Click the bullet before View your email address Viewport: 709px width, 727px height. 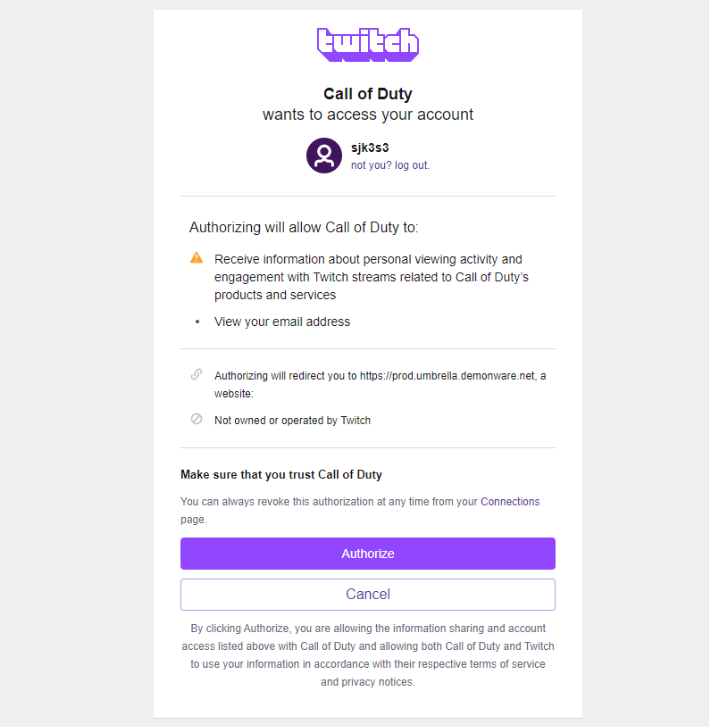click(x=197, y=322)
